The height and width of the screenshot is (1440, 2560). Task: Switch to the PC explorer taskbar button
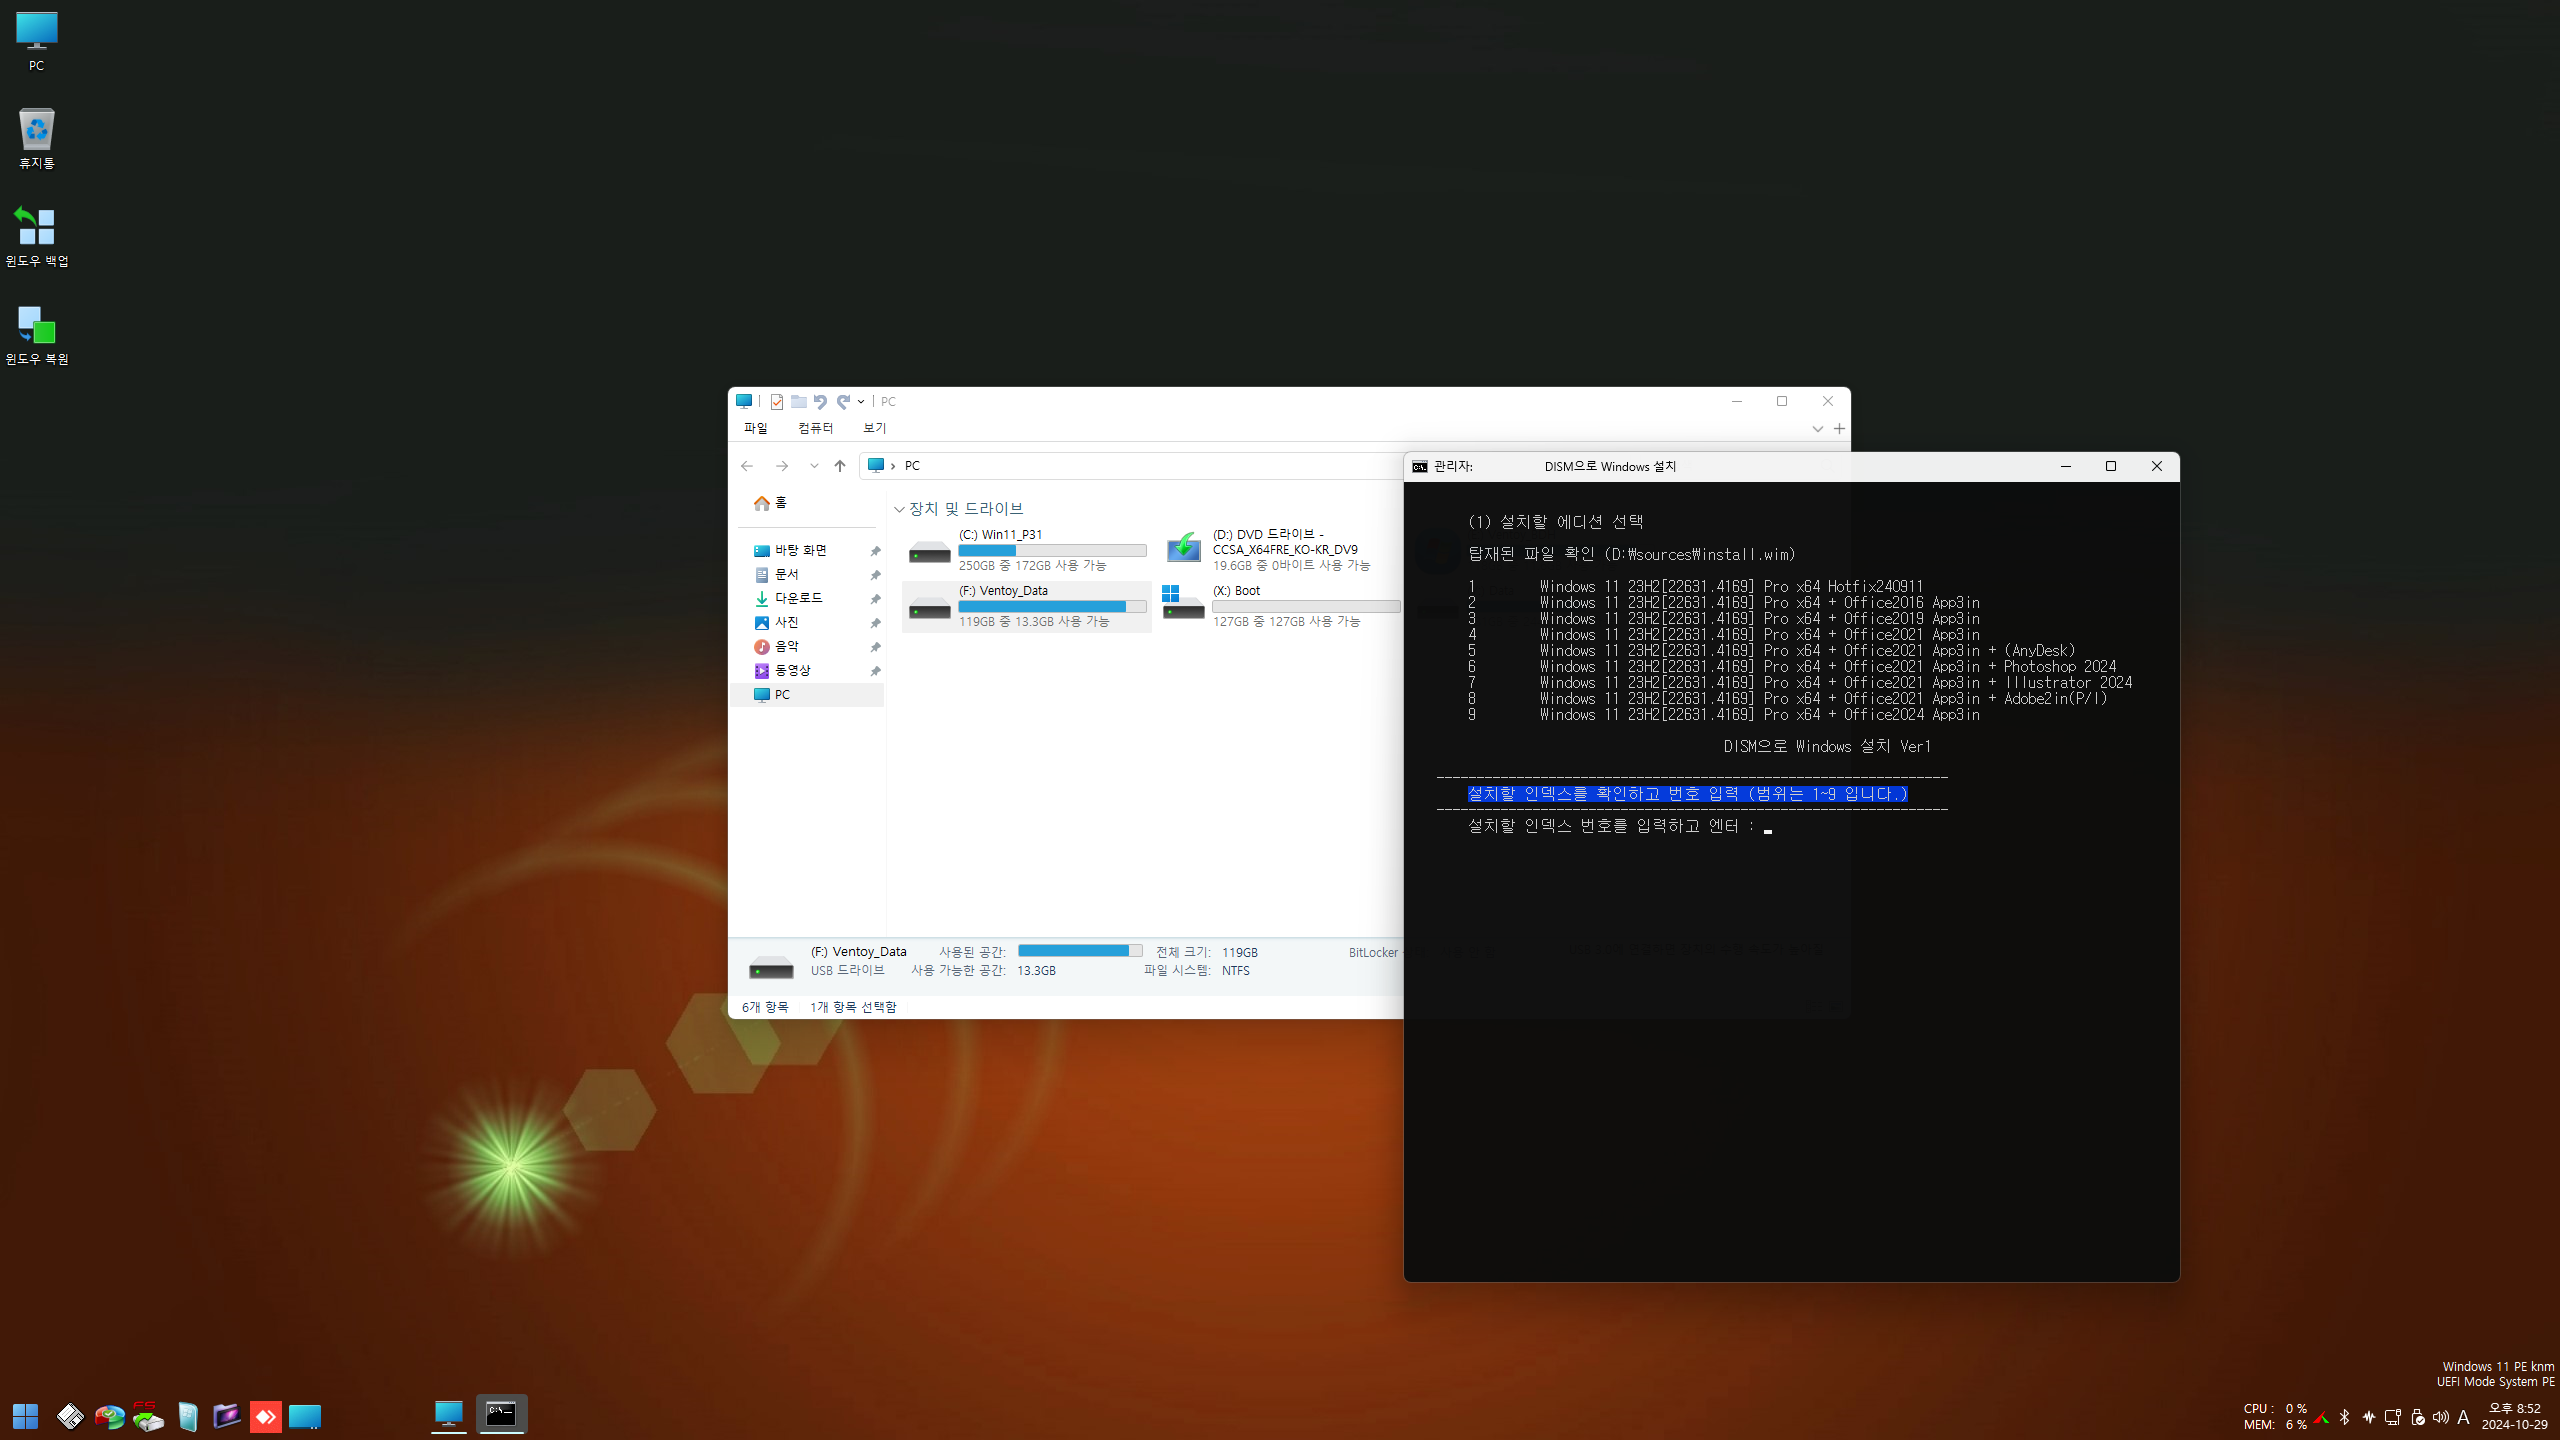pos(449,1414)
